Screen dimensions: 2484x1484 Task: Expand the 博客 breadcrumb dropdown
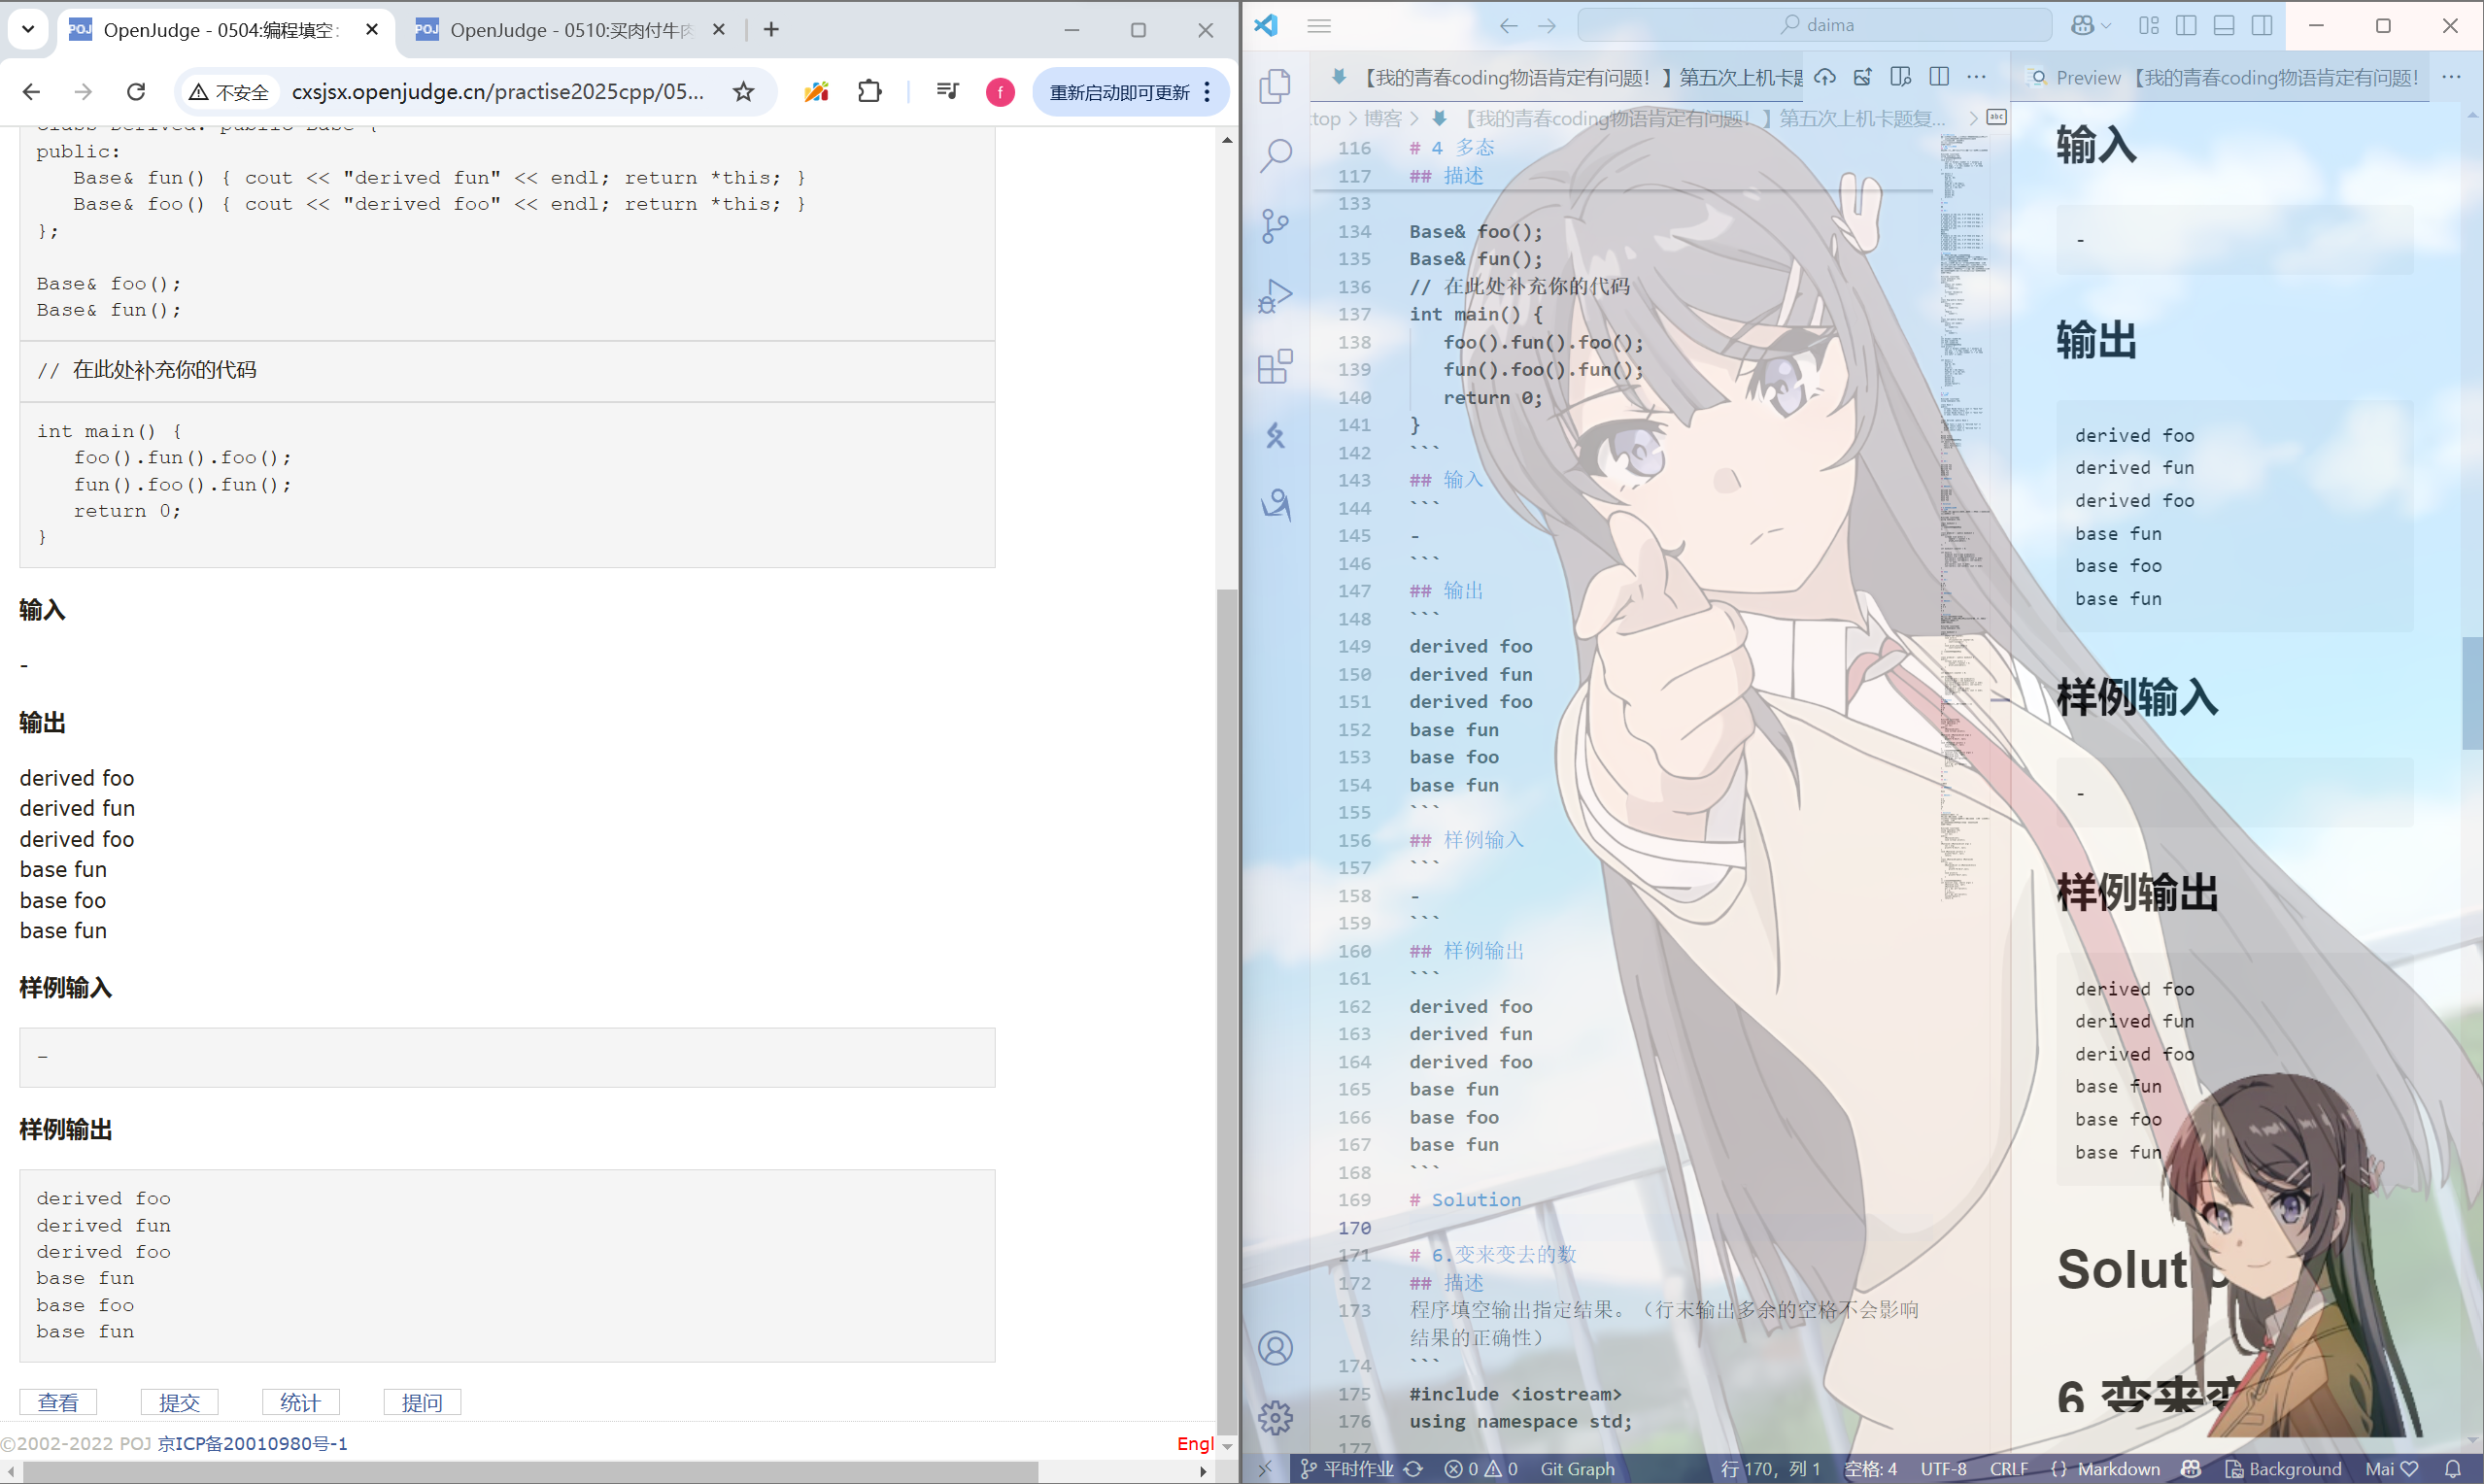(x=1384, y=118)
